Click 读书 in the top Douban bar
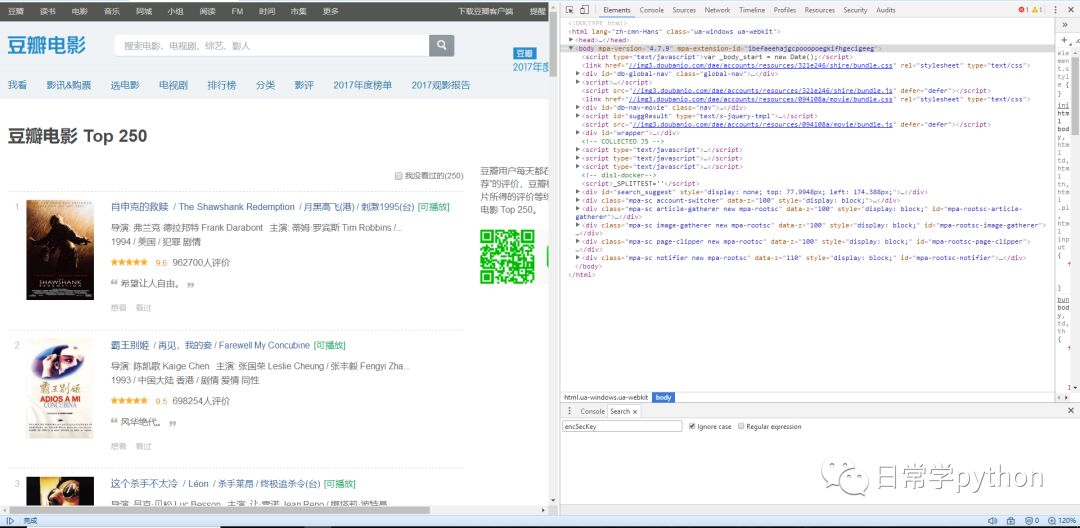The image size is (1080, 528). [48, 11]
